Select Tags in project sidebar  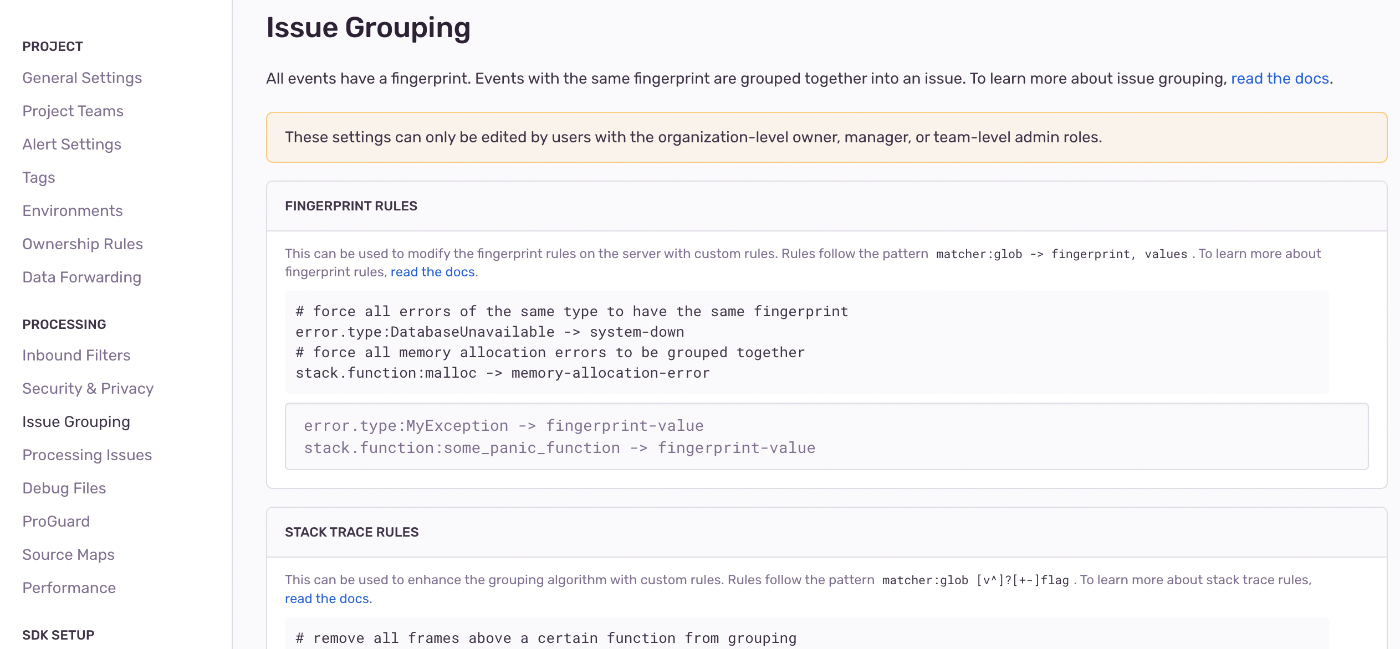(39, 178)
